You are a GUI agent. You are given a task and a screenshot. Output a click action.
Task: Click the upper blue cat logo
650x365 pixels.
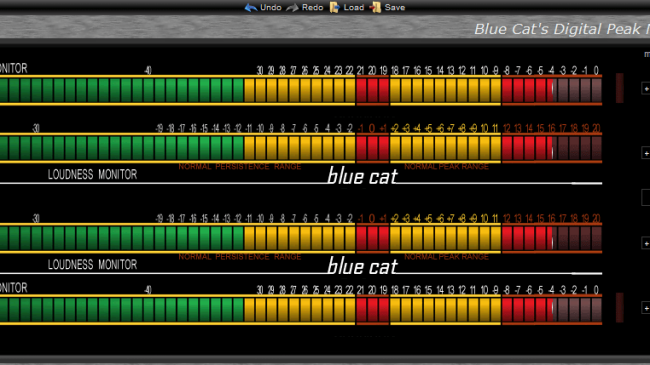point(362,176)
